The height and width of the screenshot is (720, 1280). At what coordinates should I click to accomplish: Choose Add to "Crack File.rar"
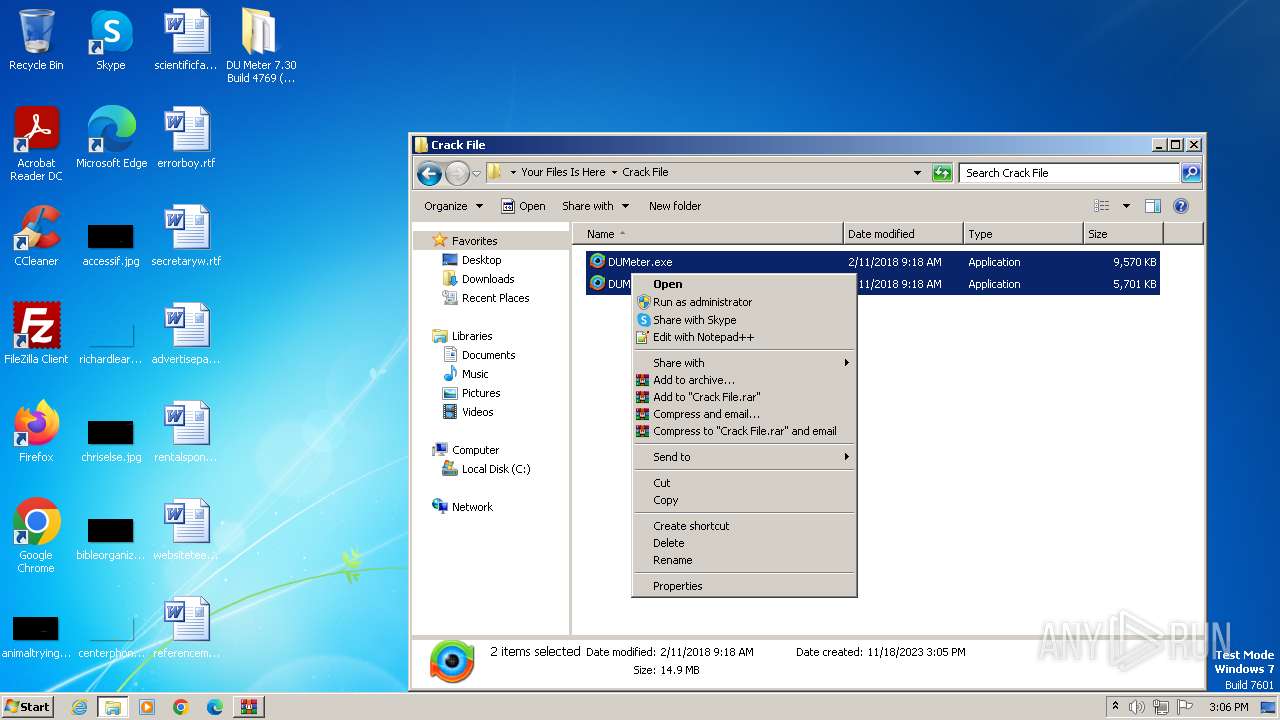[x=745, y=397]
